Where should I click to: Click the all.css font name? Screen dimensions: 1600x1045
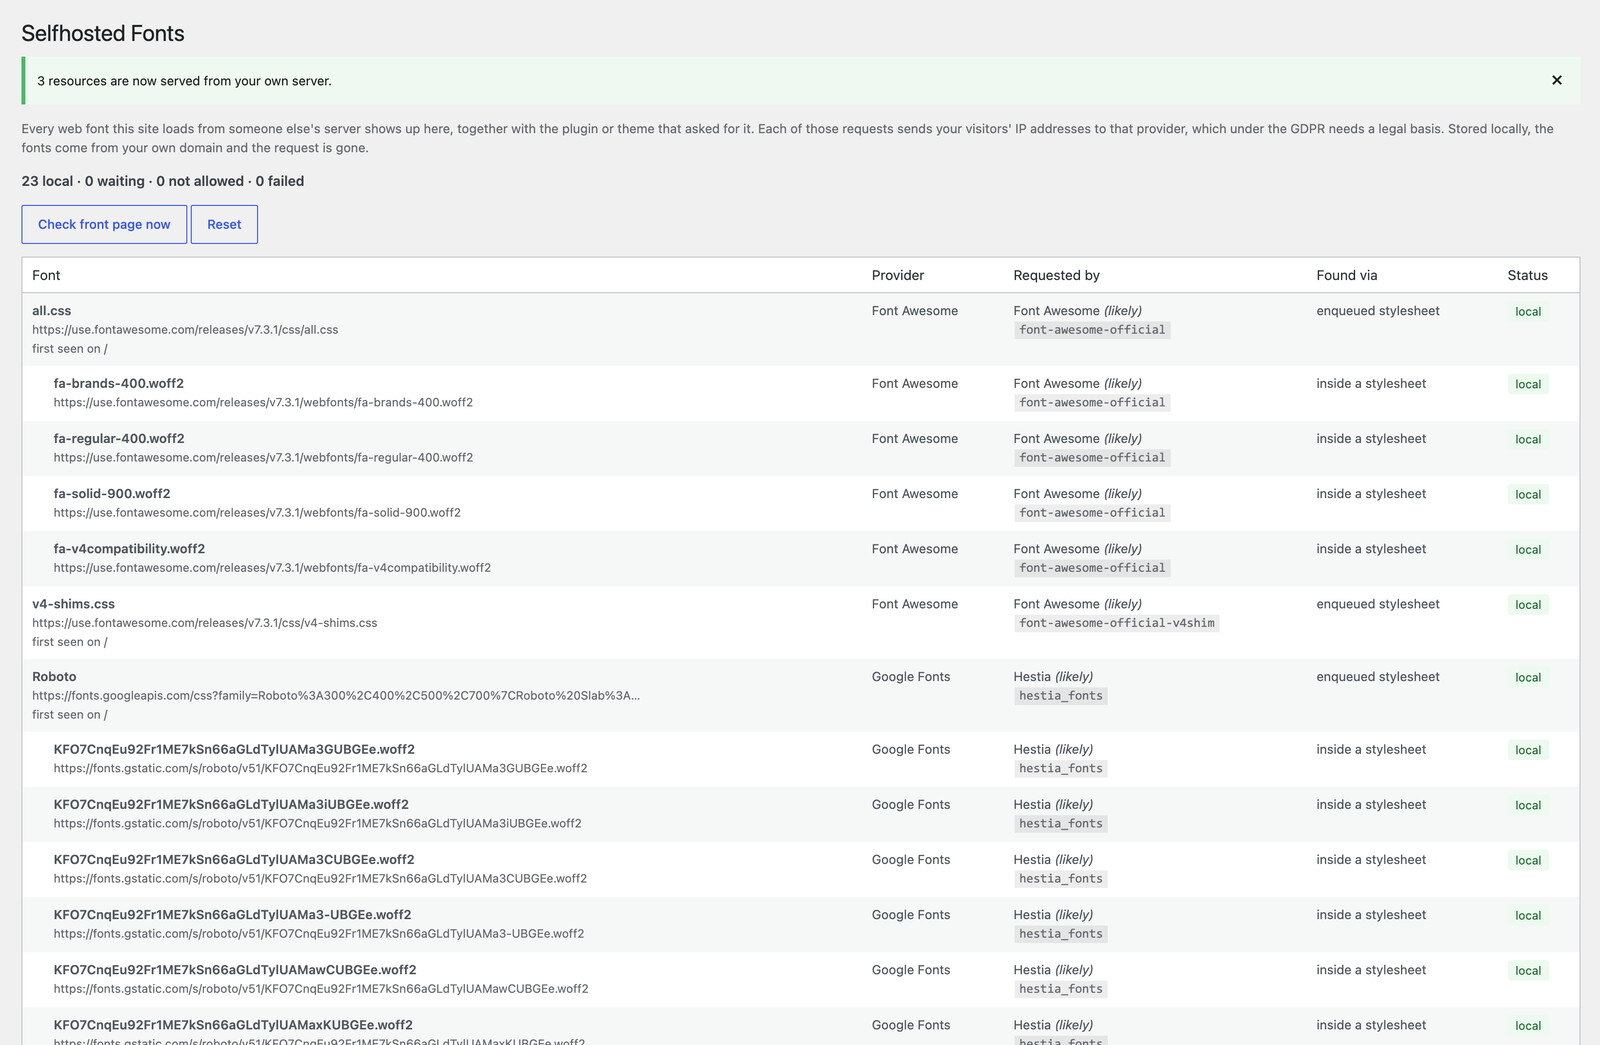[x=52, y=311]
